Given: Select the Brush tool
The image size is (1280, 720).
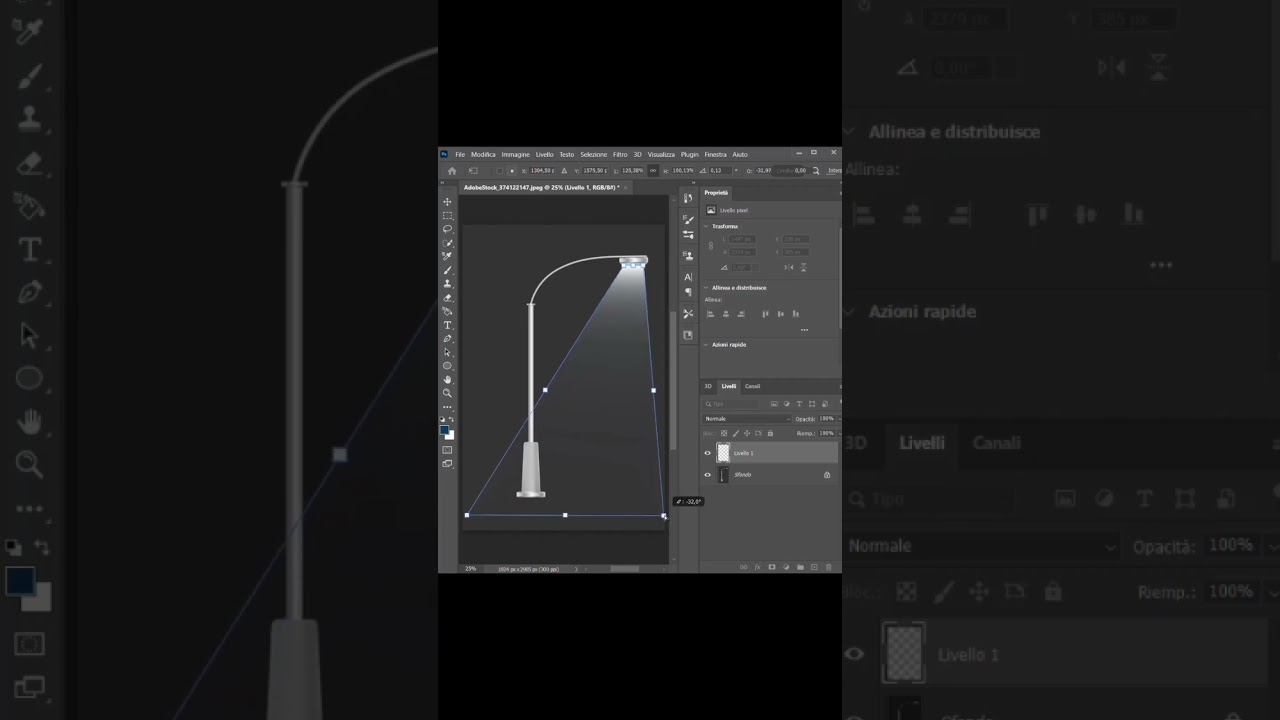Looking at the screenshot, I should 447,270.
